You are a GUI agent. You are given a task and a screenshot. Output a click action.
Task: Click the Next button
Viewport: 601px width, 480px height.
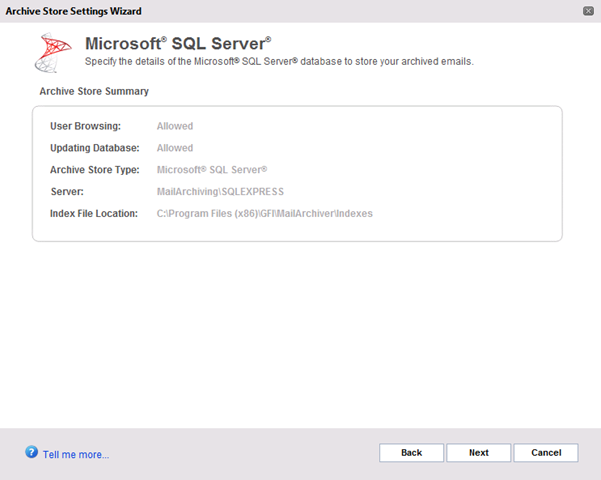(478, 453)
